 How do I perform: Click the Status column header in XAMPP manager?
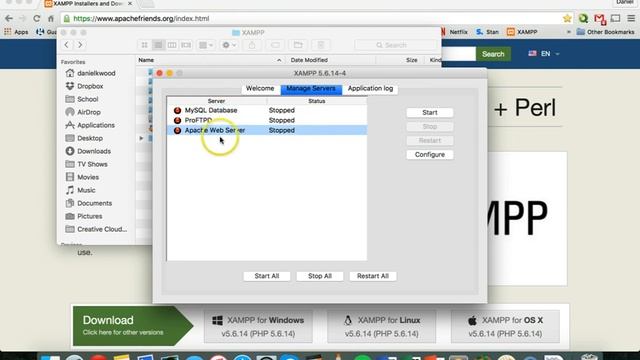pos(317,101)
